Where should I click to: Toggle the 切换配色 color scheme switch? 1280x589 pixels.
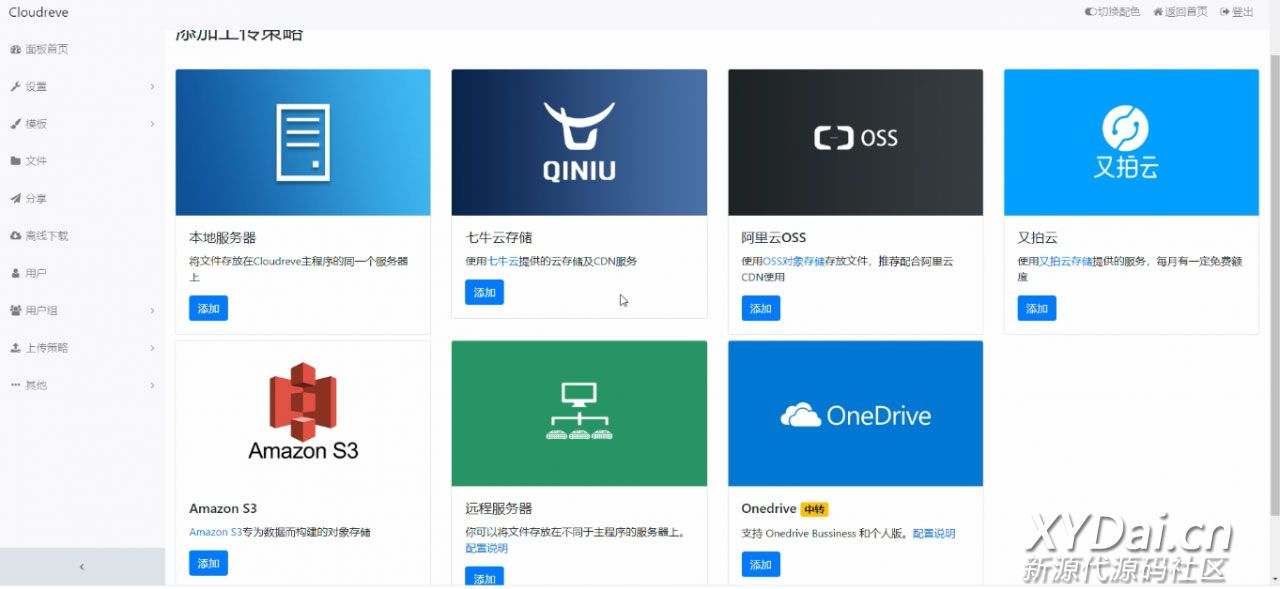(1090, 12)
